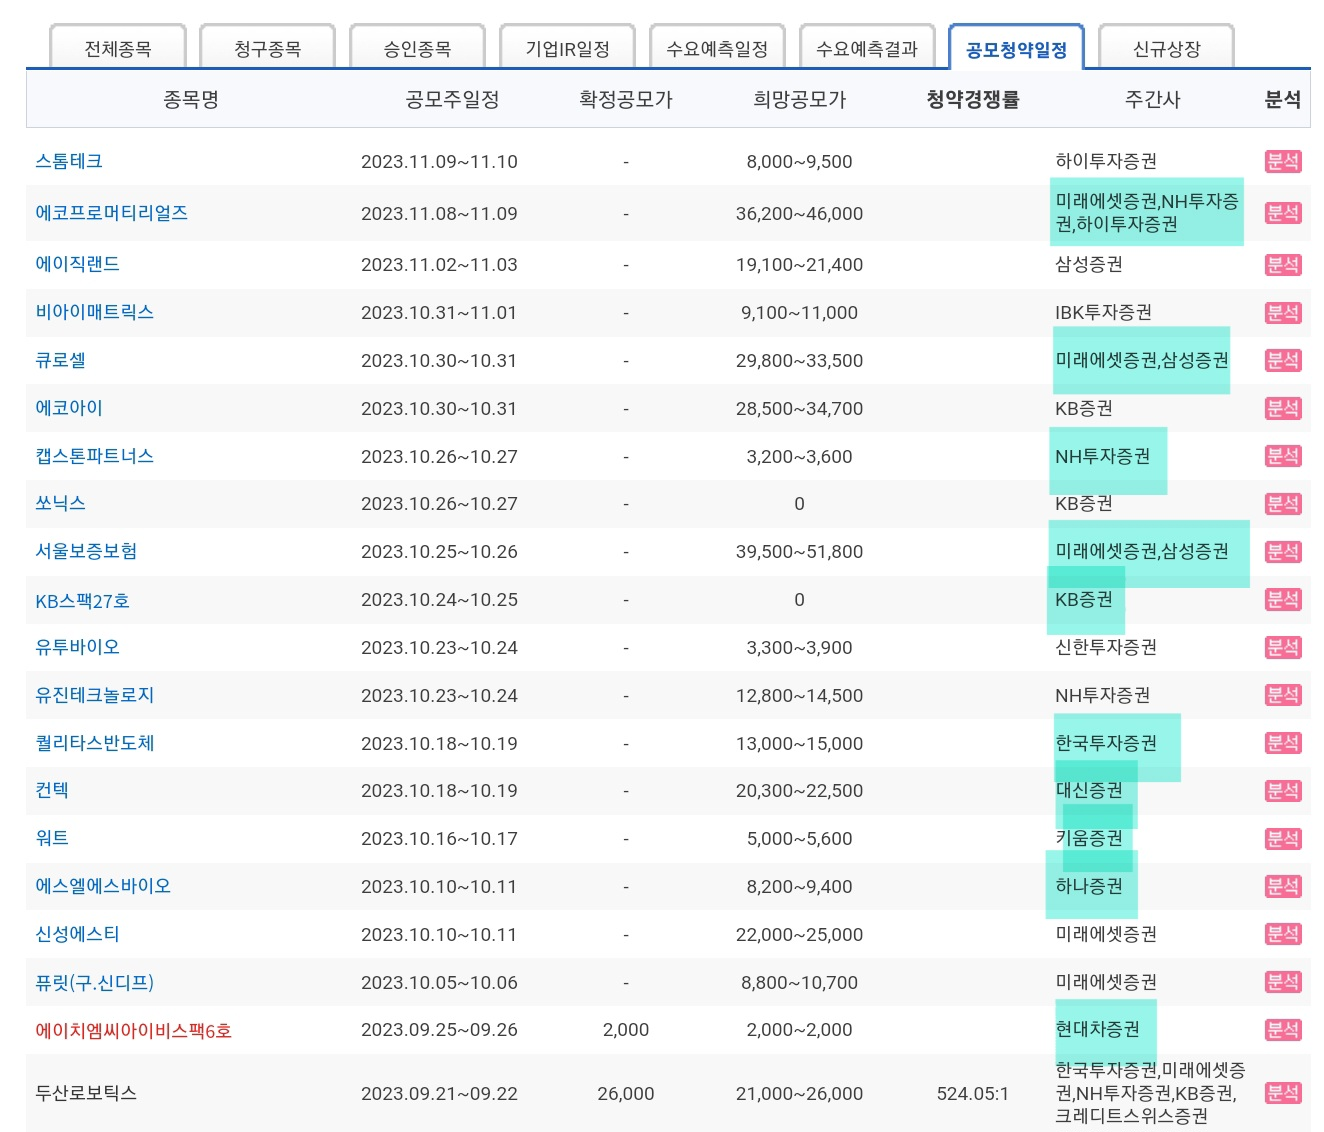Switch to the 전체종목 tab
Viewport: 1324px width, 1132px height.
point(118,48)
